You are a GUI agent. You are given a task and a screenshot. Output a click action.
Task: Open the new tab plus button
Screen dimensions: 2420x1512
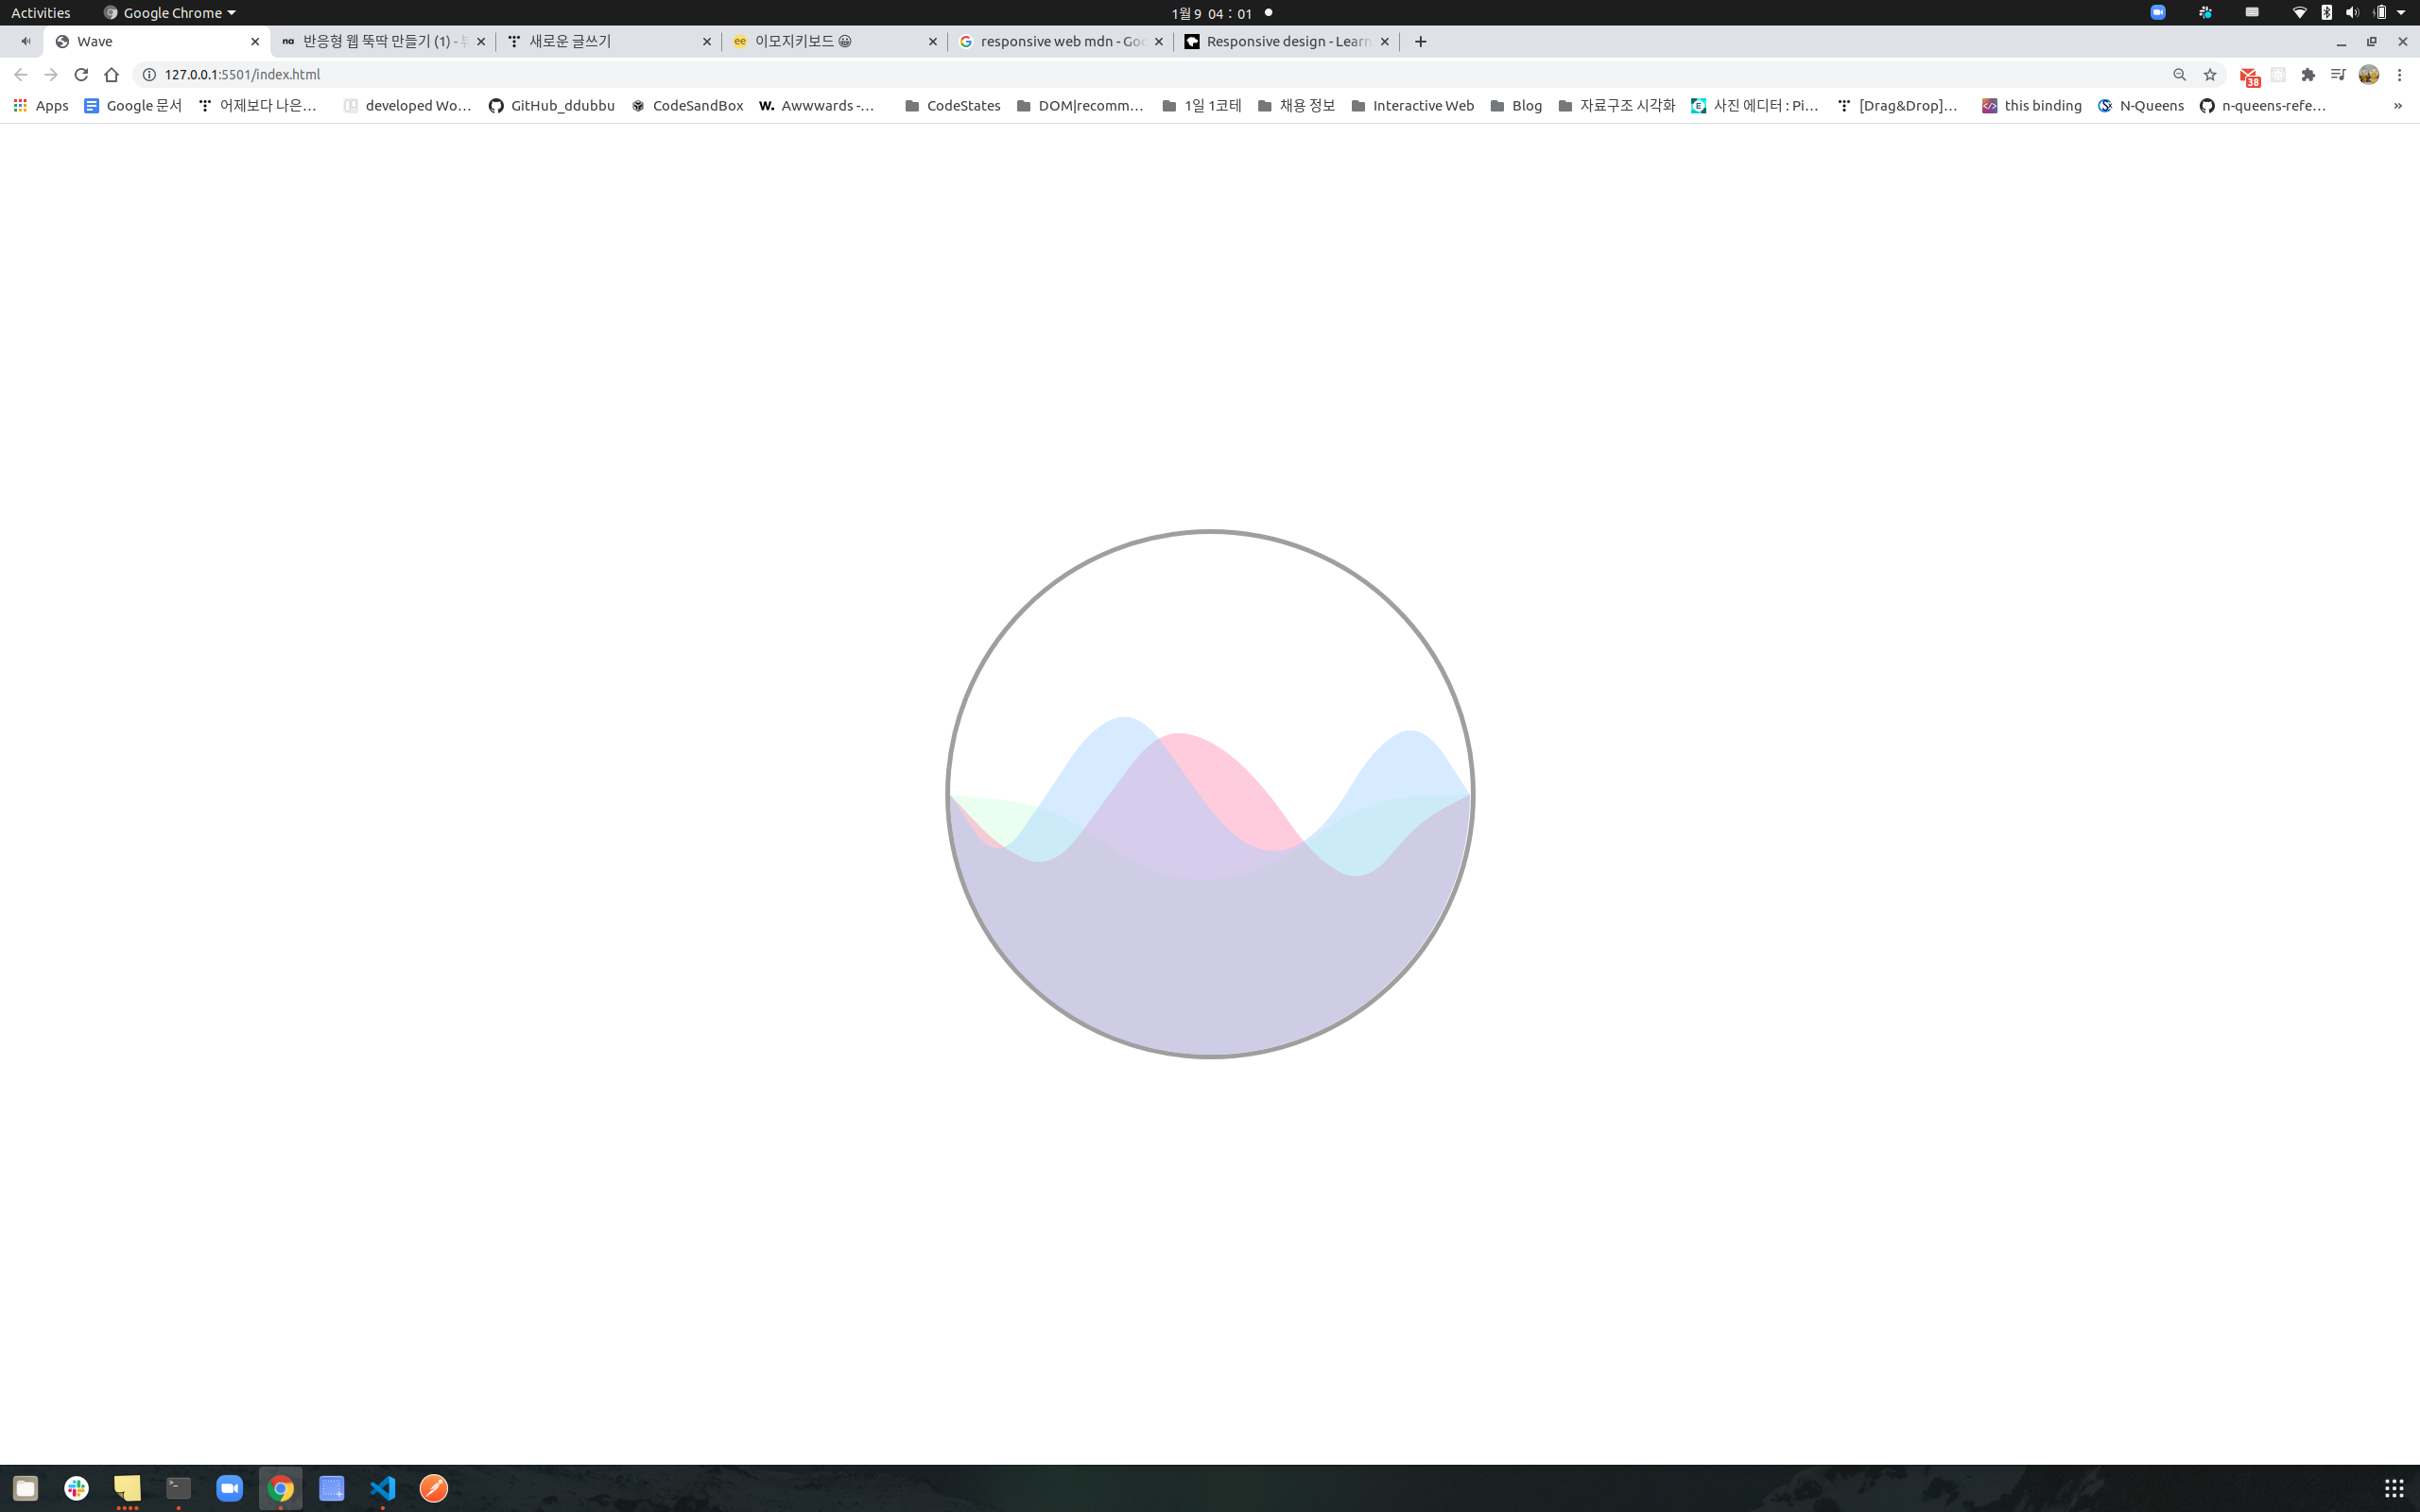pos(1420,41)
